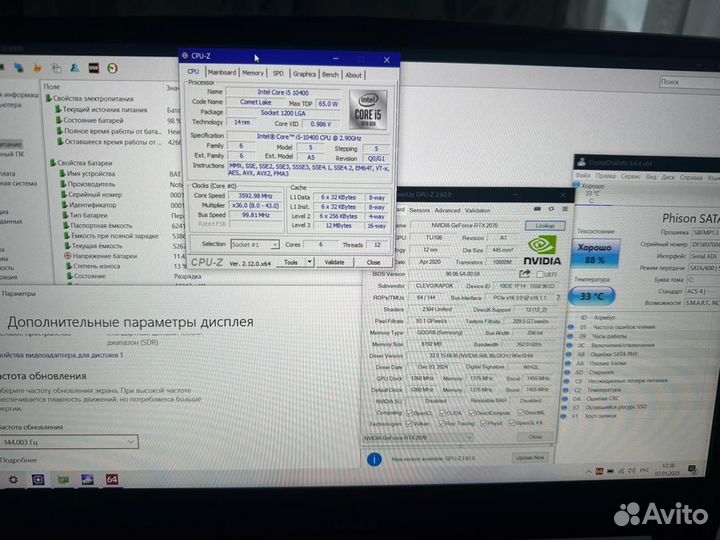Open the About tab in CPU-Z
Viewport: 720px width, 540px height.
click(353, 75)
